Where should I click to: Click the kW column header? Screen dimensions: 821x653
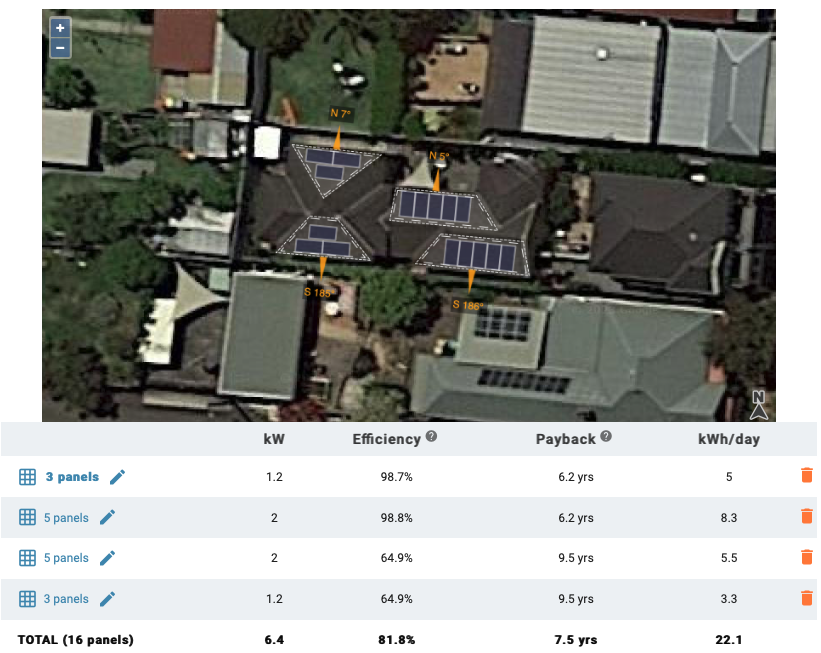click(x=274, y=439)
